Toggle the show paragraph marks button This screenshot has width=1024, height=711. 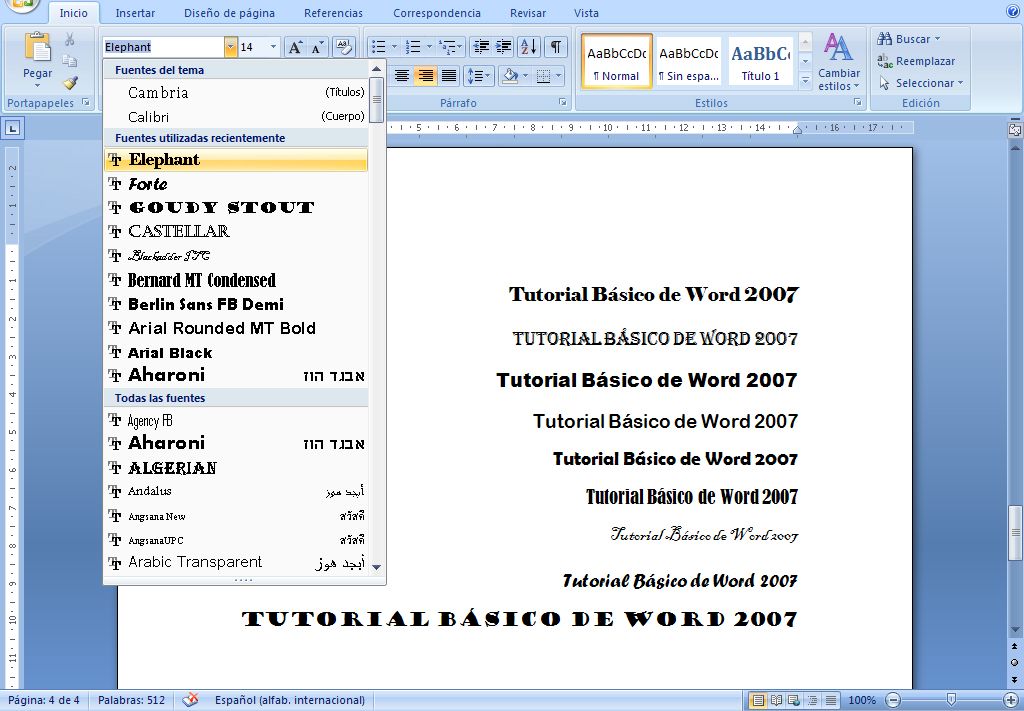tap(555, 47)
